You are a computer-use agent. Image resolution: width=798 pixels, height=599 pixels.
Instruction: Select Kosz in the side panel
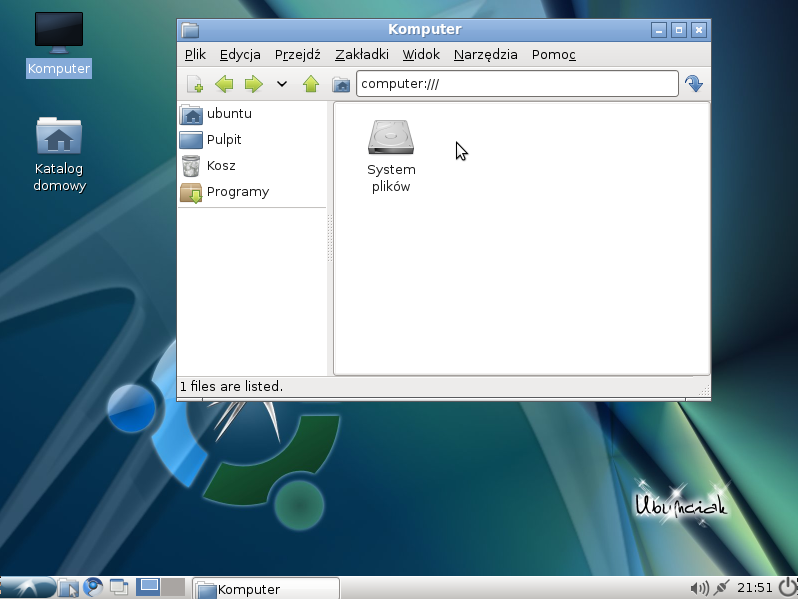coord(220,166)
